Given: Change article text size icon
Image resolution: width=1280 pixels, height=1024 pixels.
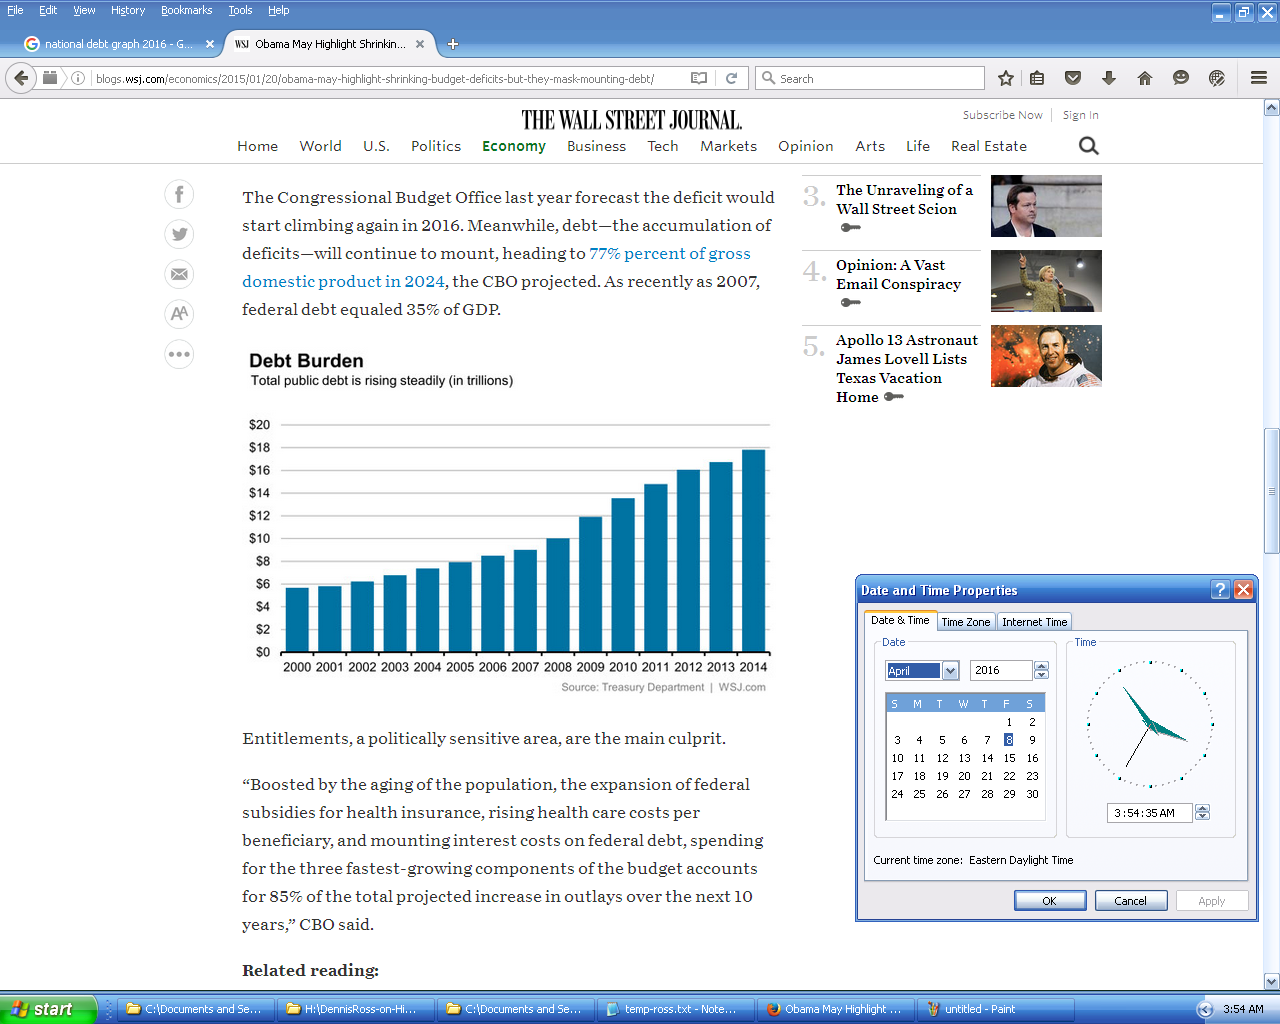Looking at the screenshot, I should (179, 314).
